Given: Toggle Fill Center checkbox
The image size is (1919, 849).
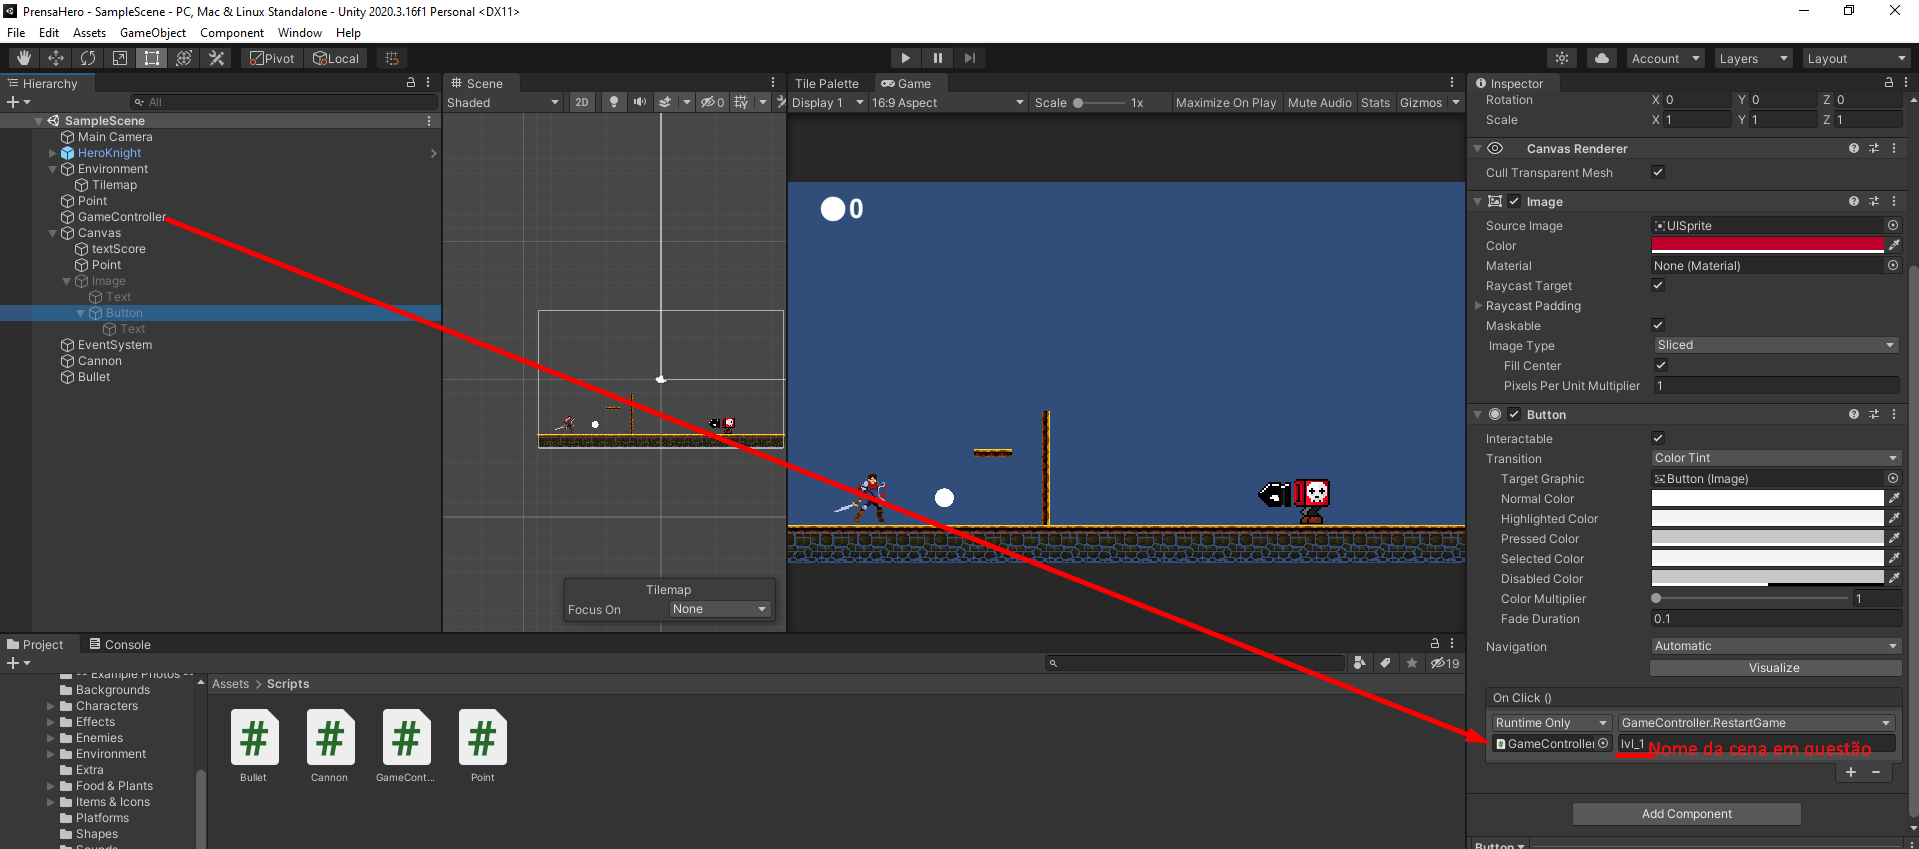Looking at the screenshot, I should coord(1661,365).
